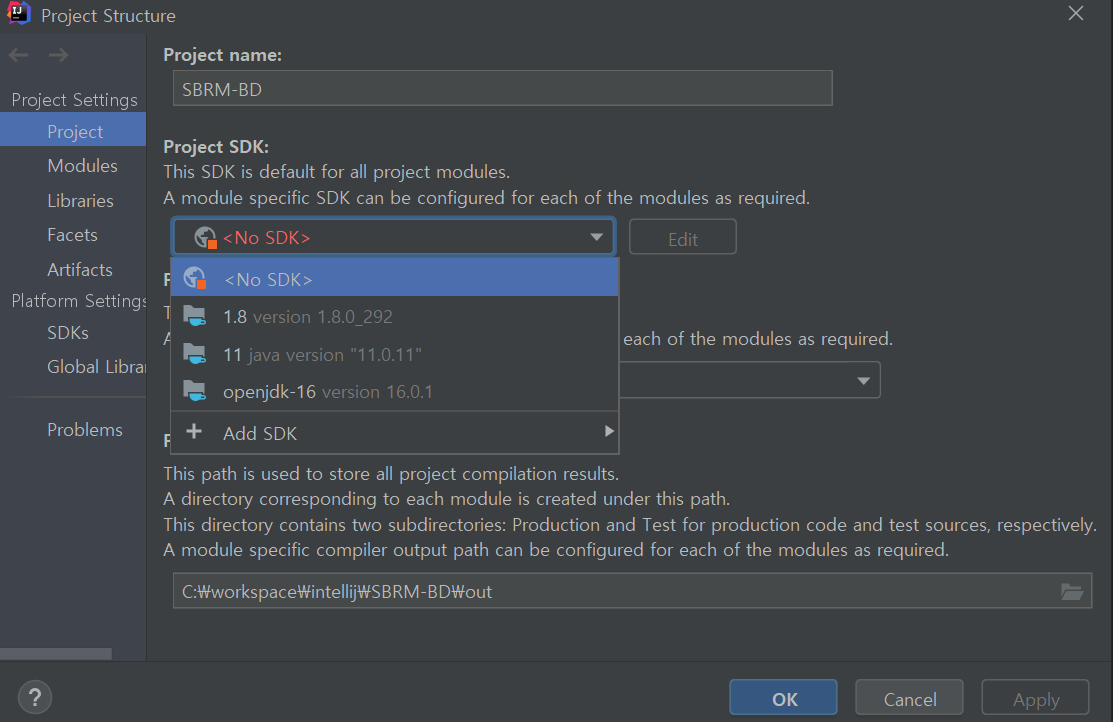Viewport: 1113px width, 722px height.
Task: Open Facets settings
Action: pyautogui.click(x=72, y=235)
